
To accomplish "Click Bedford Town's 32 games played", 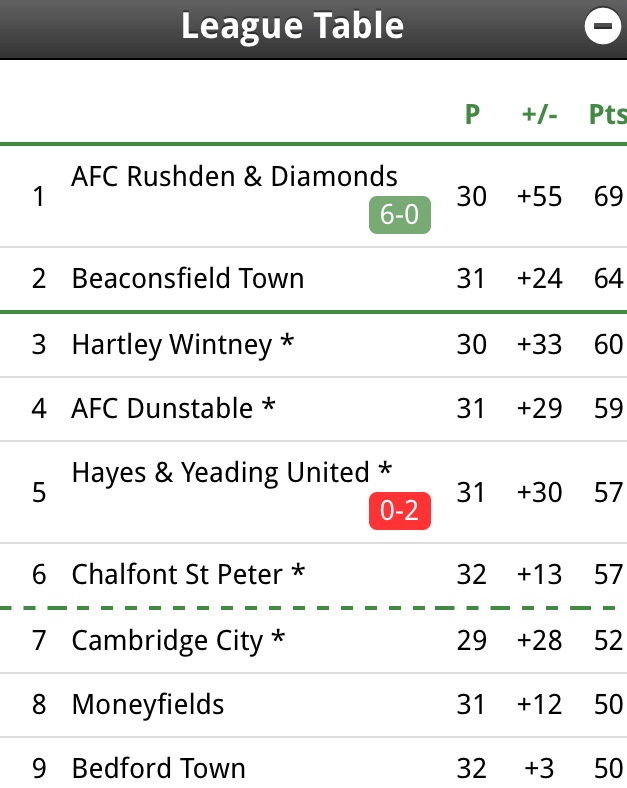I will pyautogui.click(x=472, y=768).
